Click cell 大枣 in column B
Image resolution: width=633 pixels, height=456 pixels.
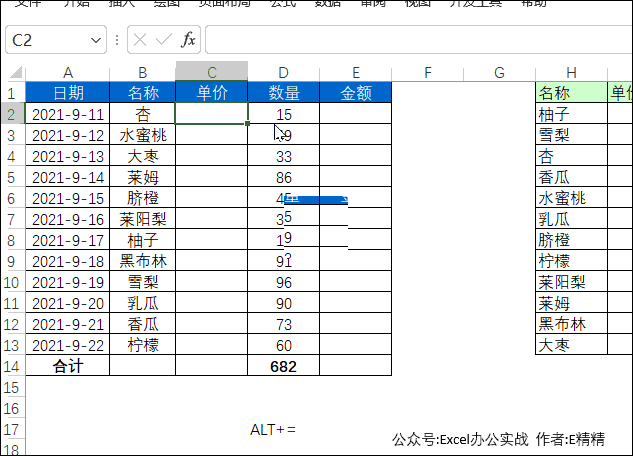click(143, 156)
